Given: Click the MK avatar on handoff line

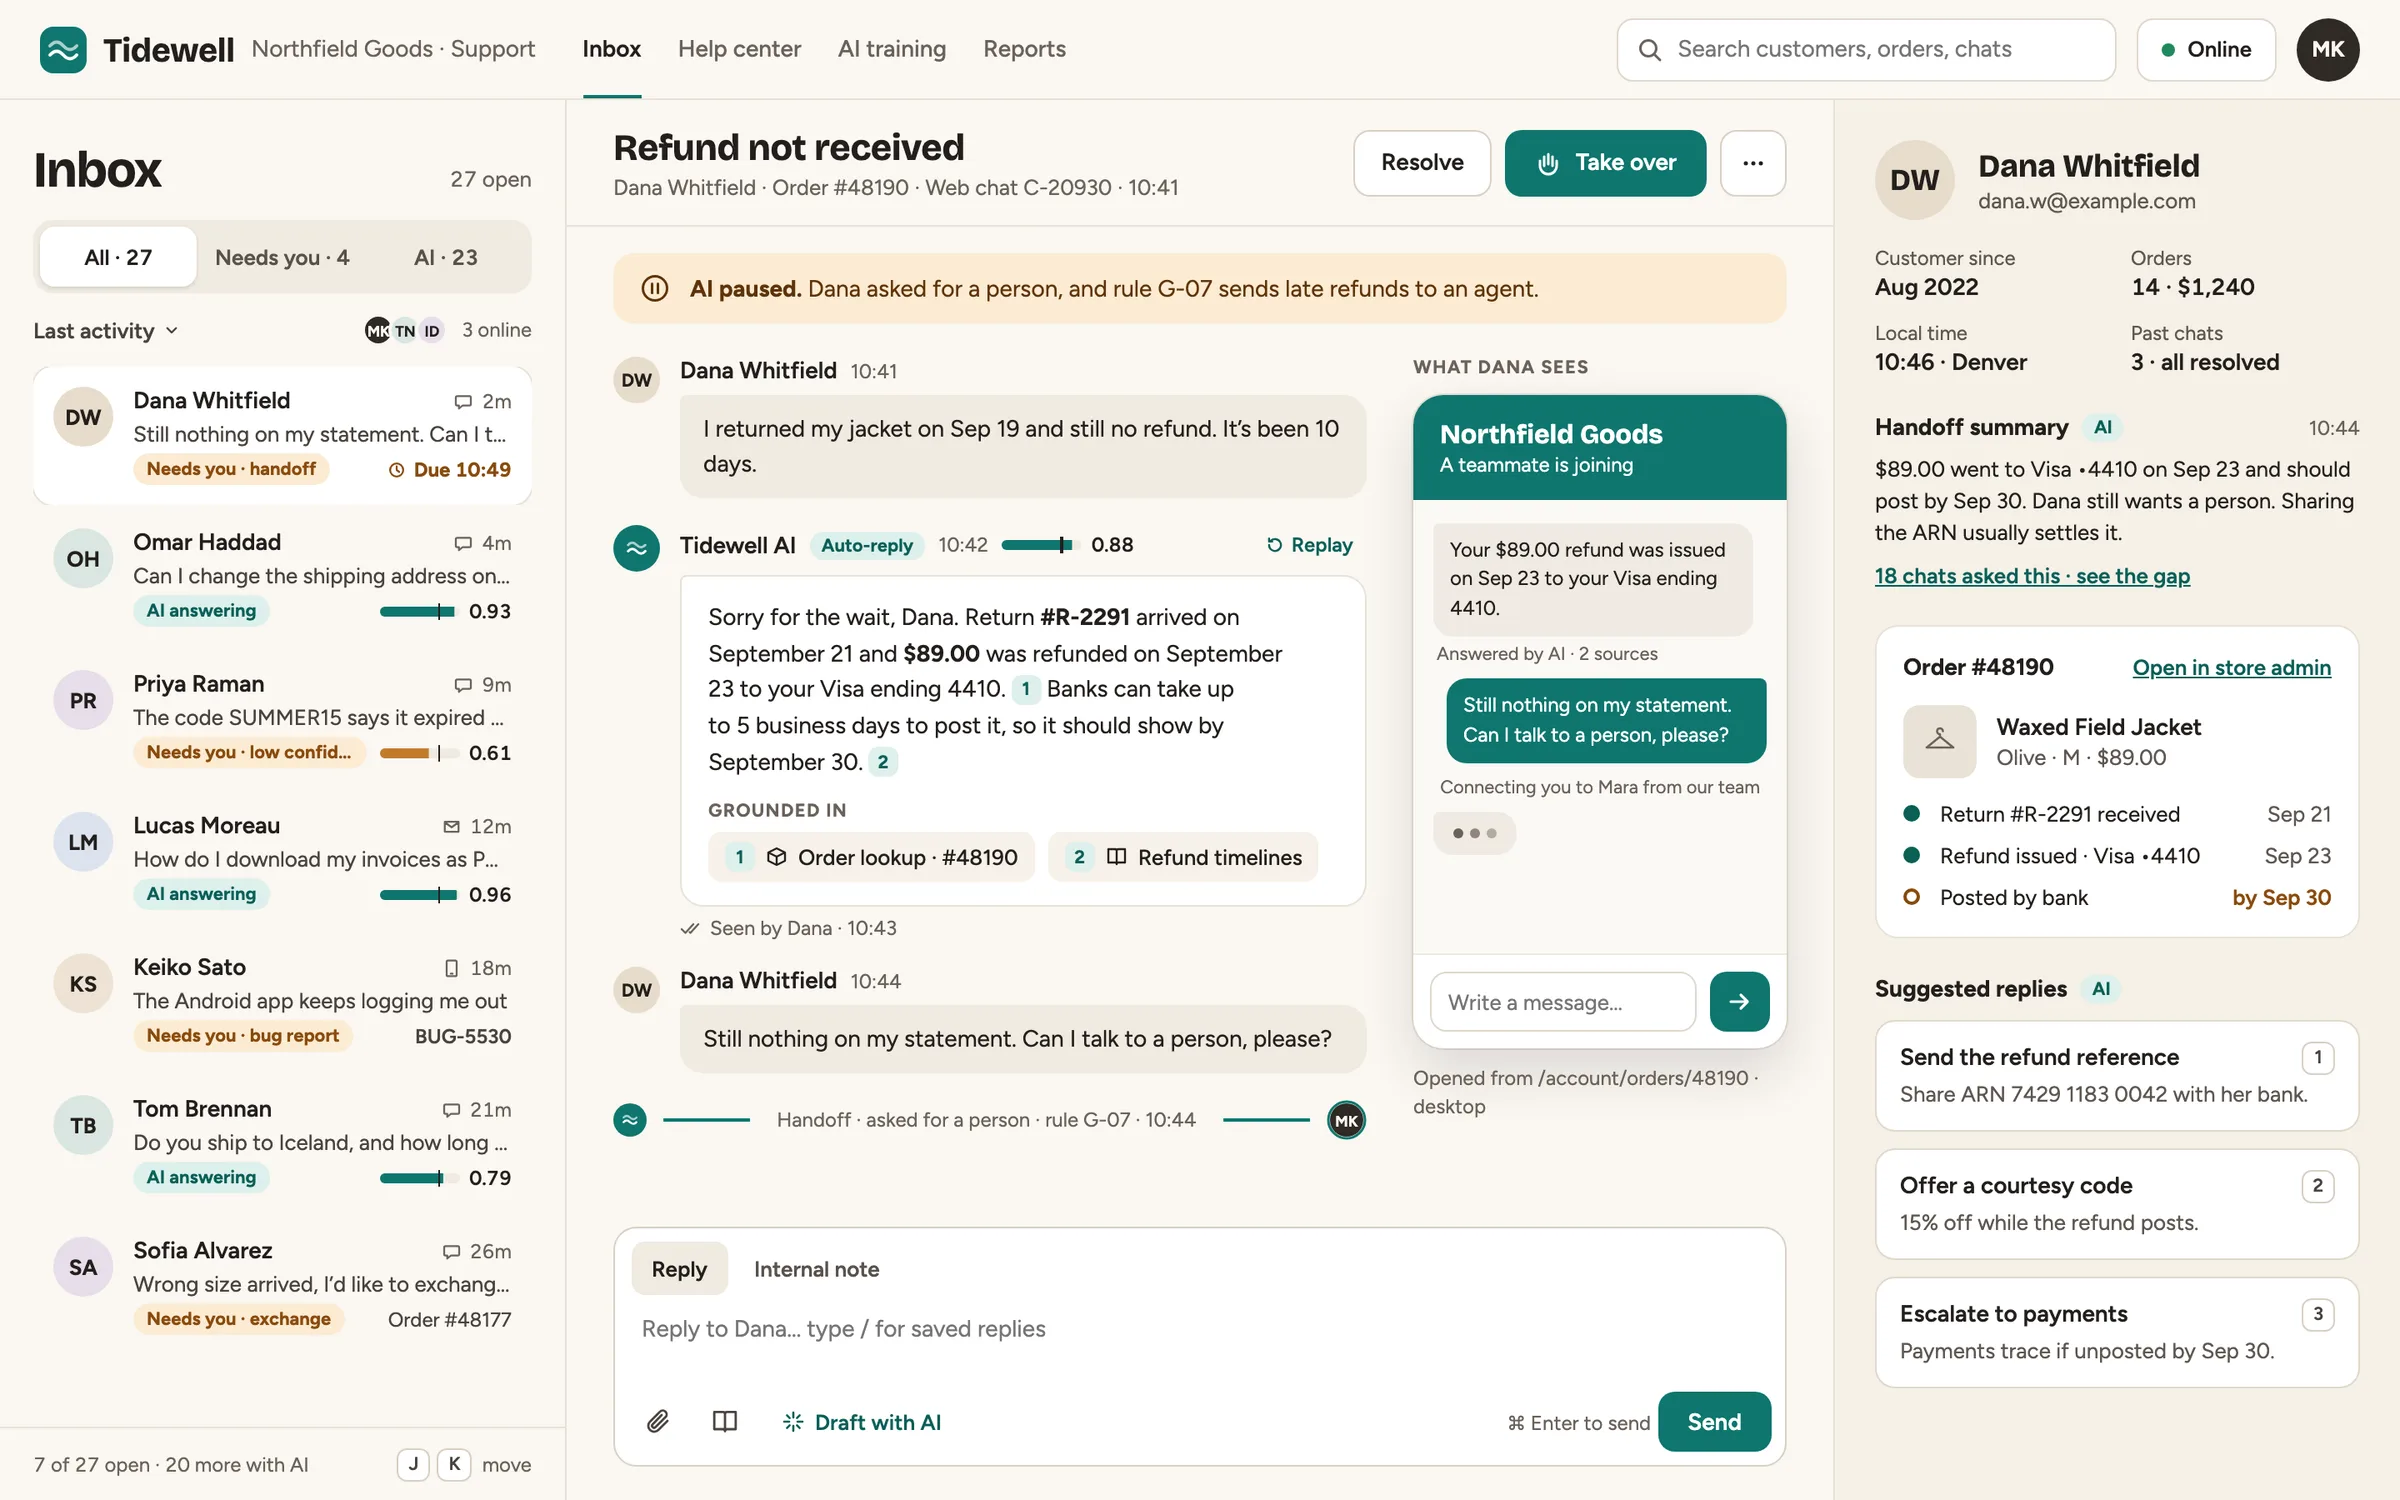Looking at the screenshot, I should [x=1346, y=1120].
